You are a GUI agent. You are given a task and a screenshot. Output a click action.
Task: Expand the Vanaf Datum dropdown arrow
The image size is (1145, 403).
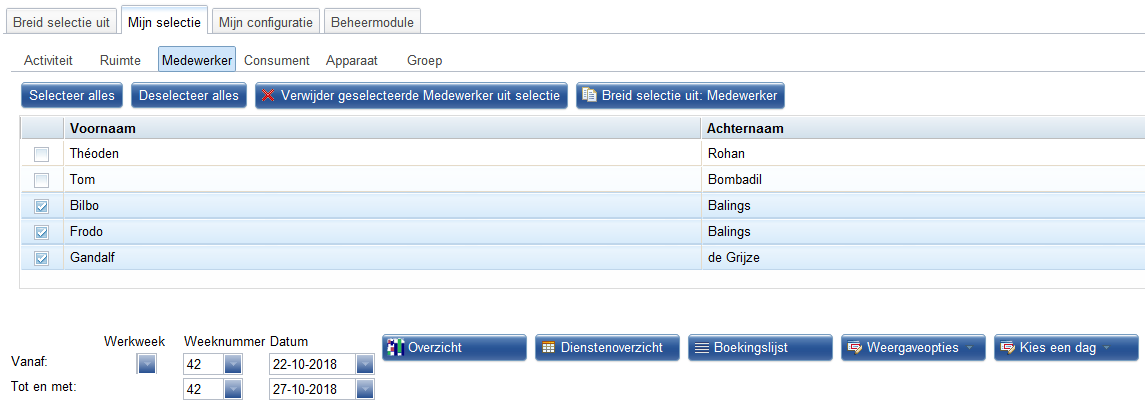(x=364, y=364)
